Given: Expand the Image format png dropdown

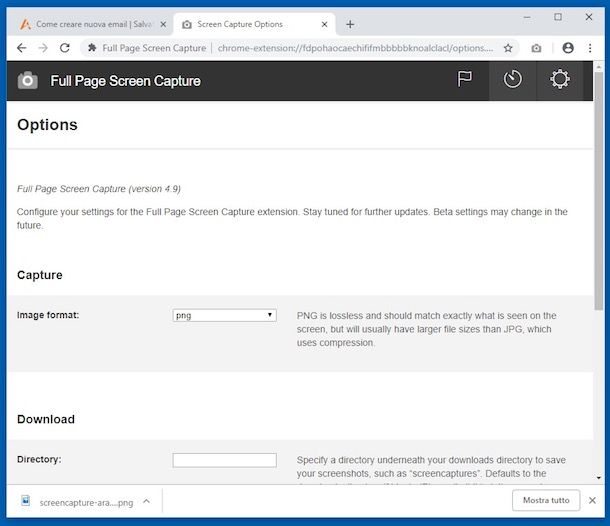Looking at the screenshot, I should click(x=224, y=315).
